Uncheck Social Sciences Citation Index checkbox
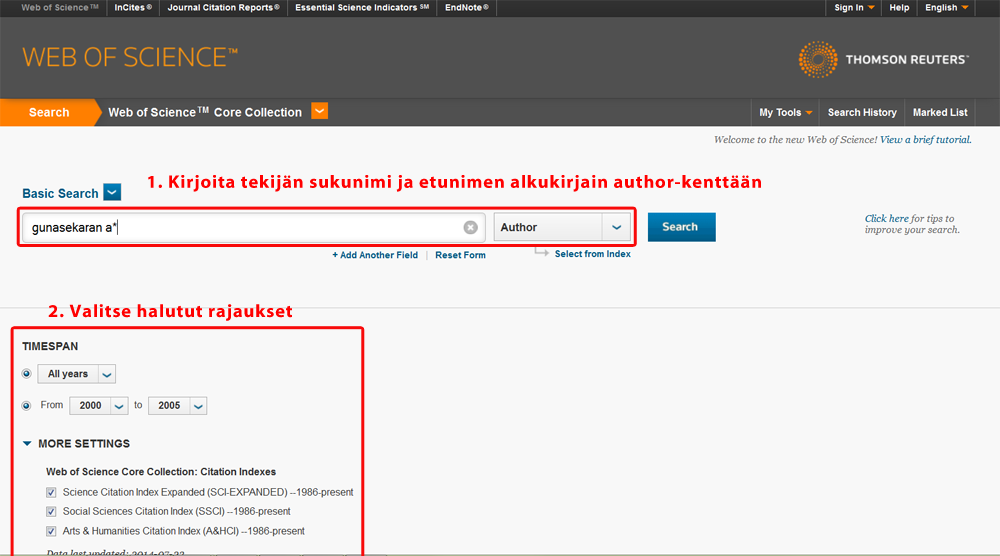Viewport: 1000px width, 556px height. pyautogui.click(x=51, y=511)
